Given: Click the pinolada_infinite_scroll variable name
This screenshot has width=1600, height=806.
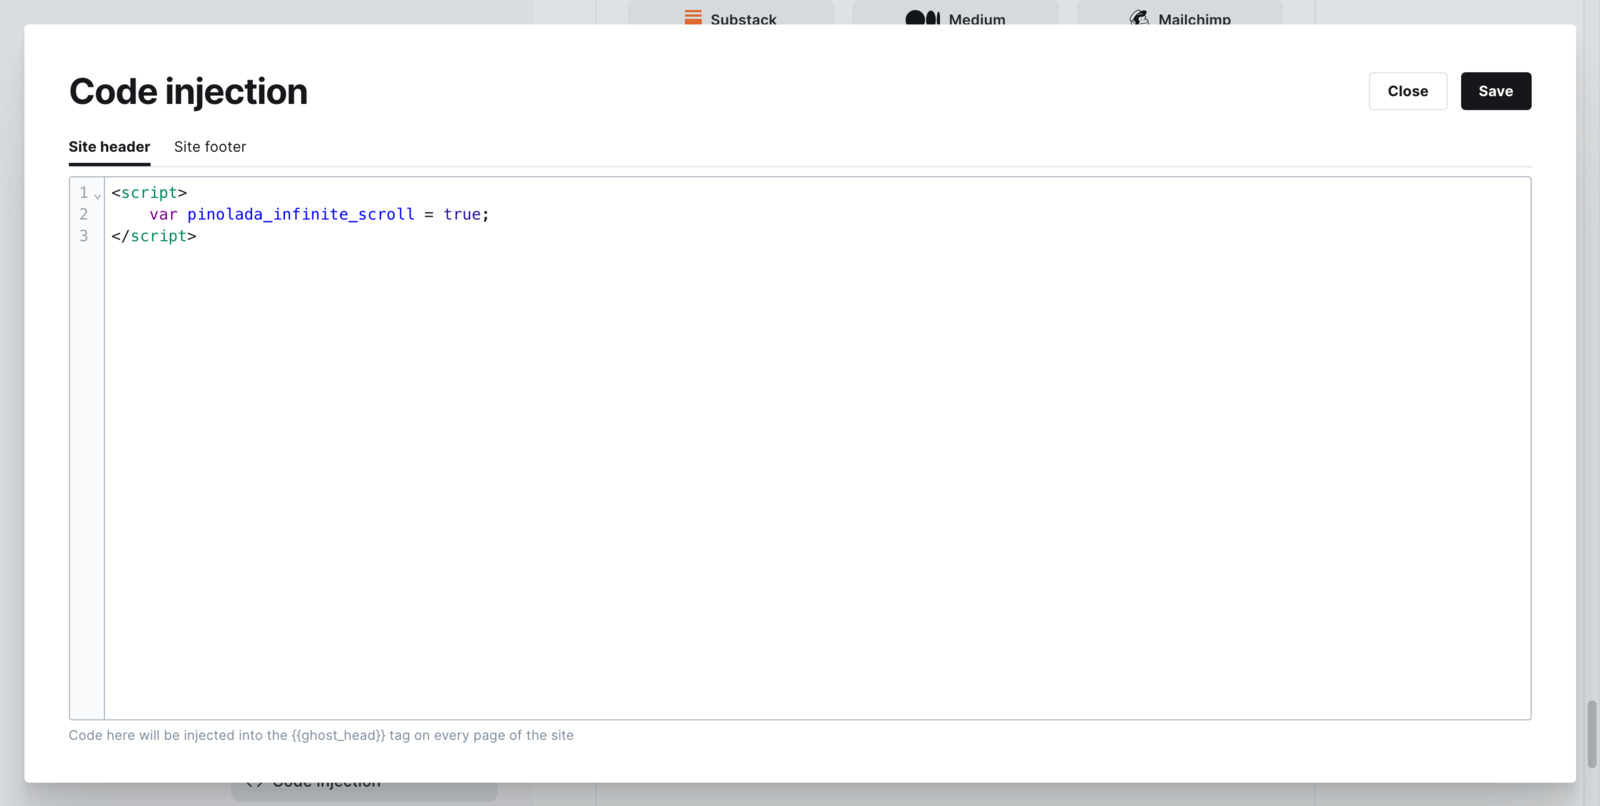Looking at the screenshot, I should coord(300,214).
